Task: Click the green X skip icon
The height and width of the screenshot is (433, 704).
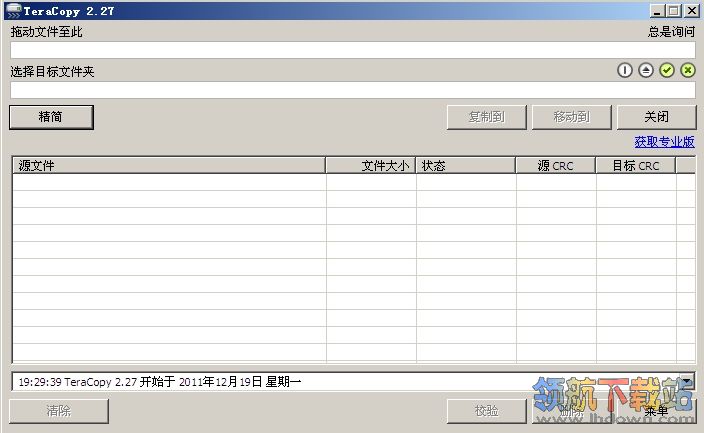Action: point(687,70)
